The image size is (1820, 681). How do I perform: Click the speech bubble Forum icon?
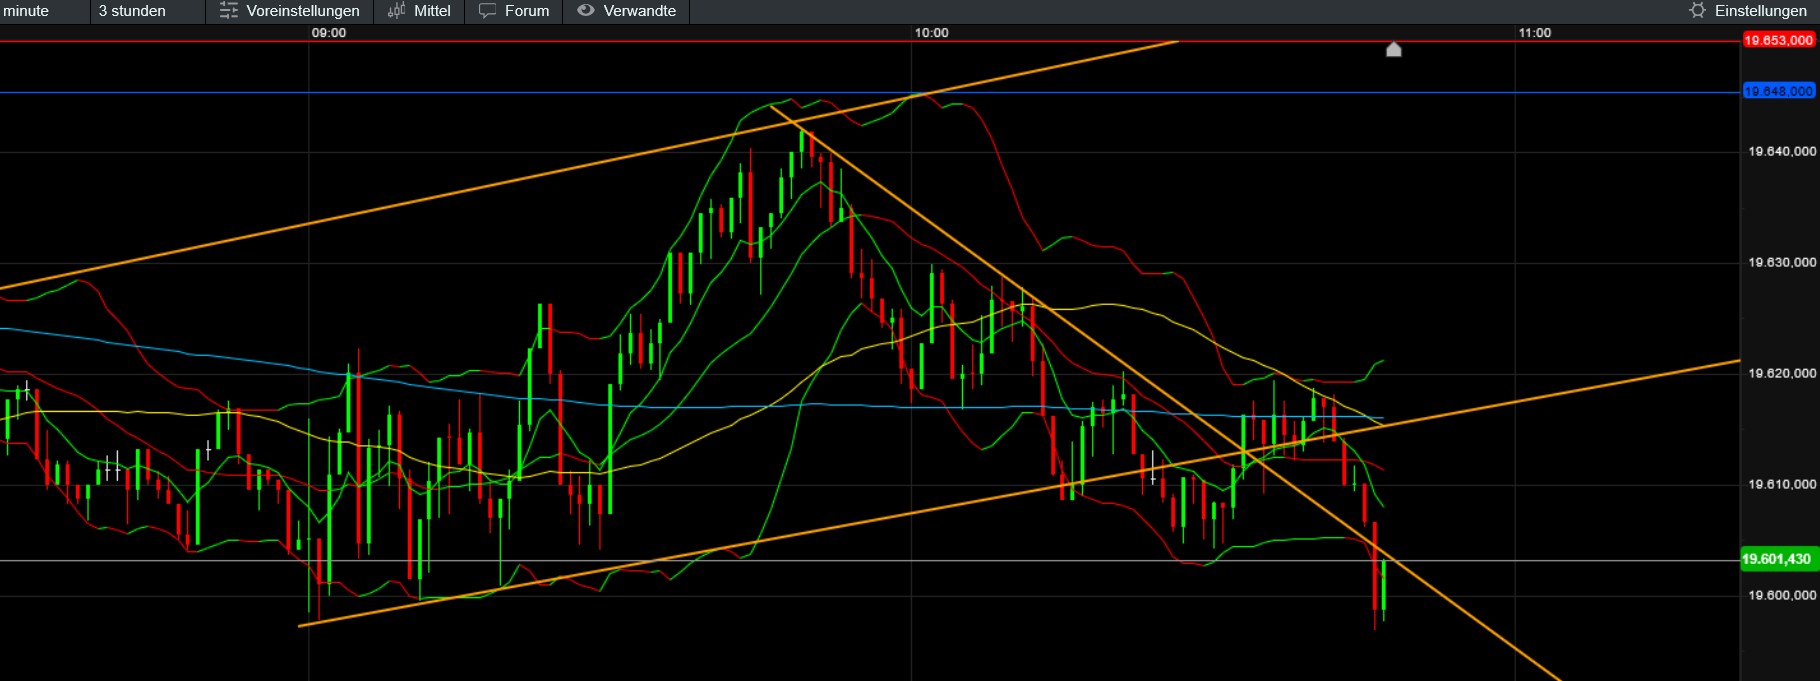(487, 11)
